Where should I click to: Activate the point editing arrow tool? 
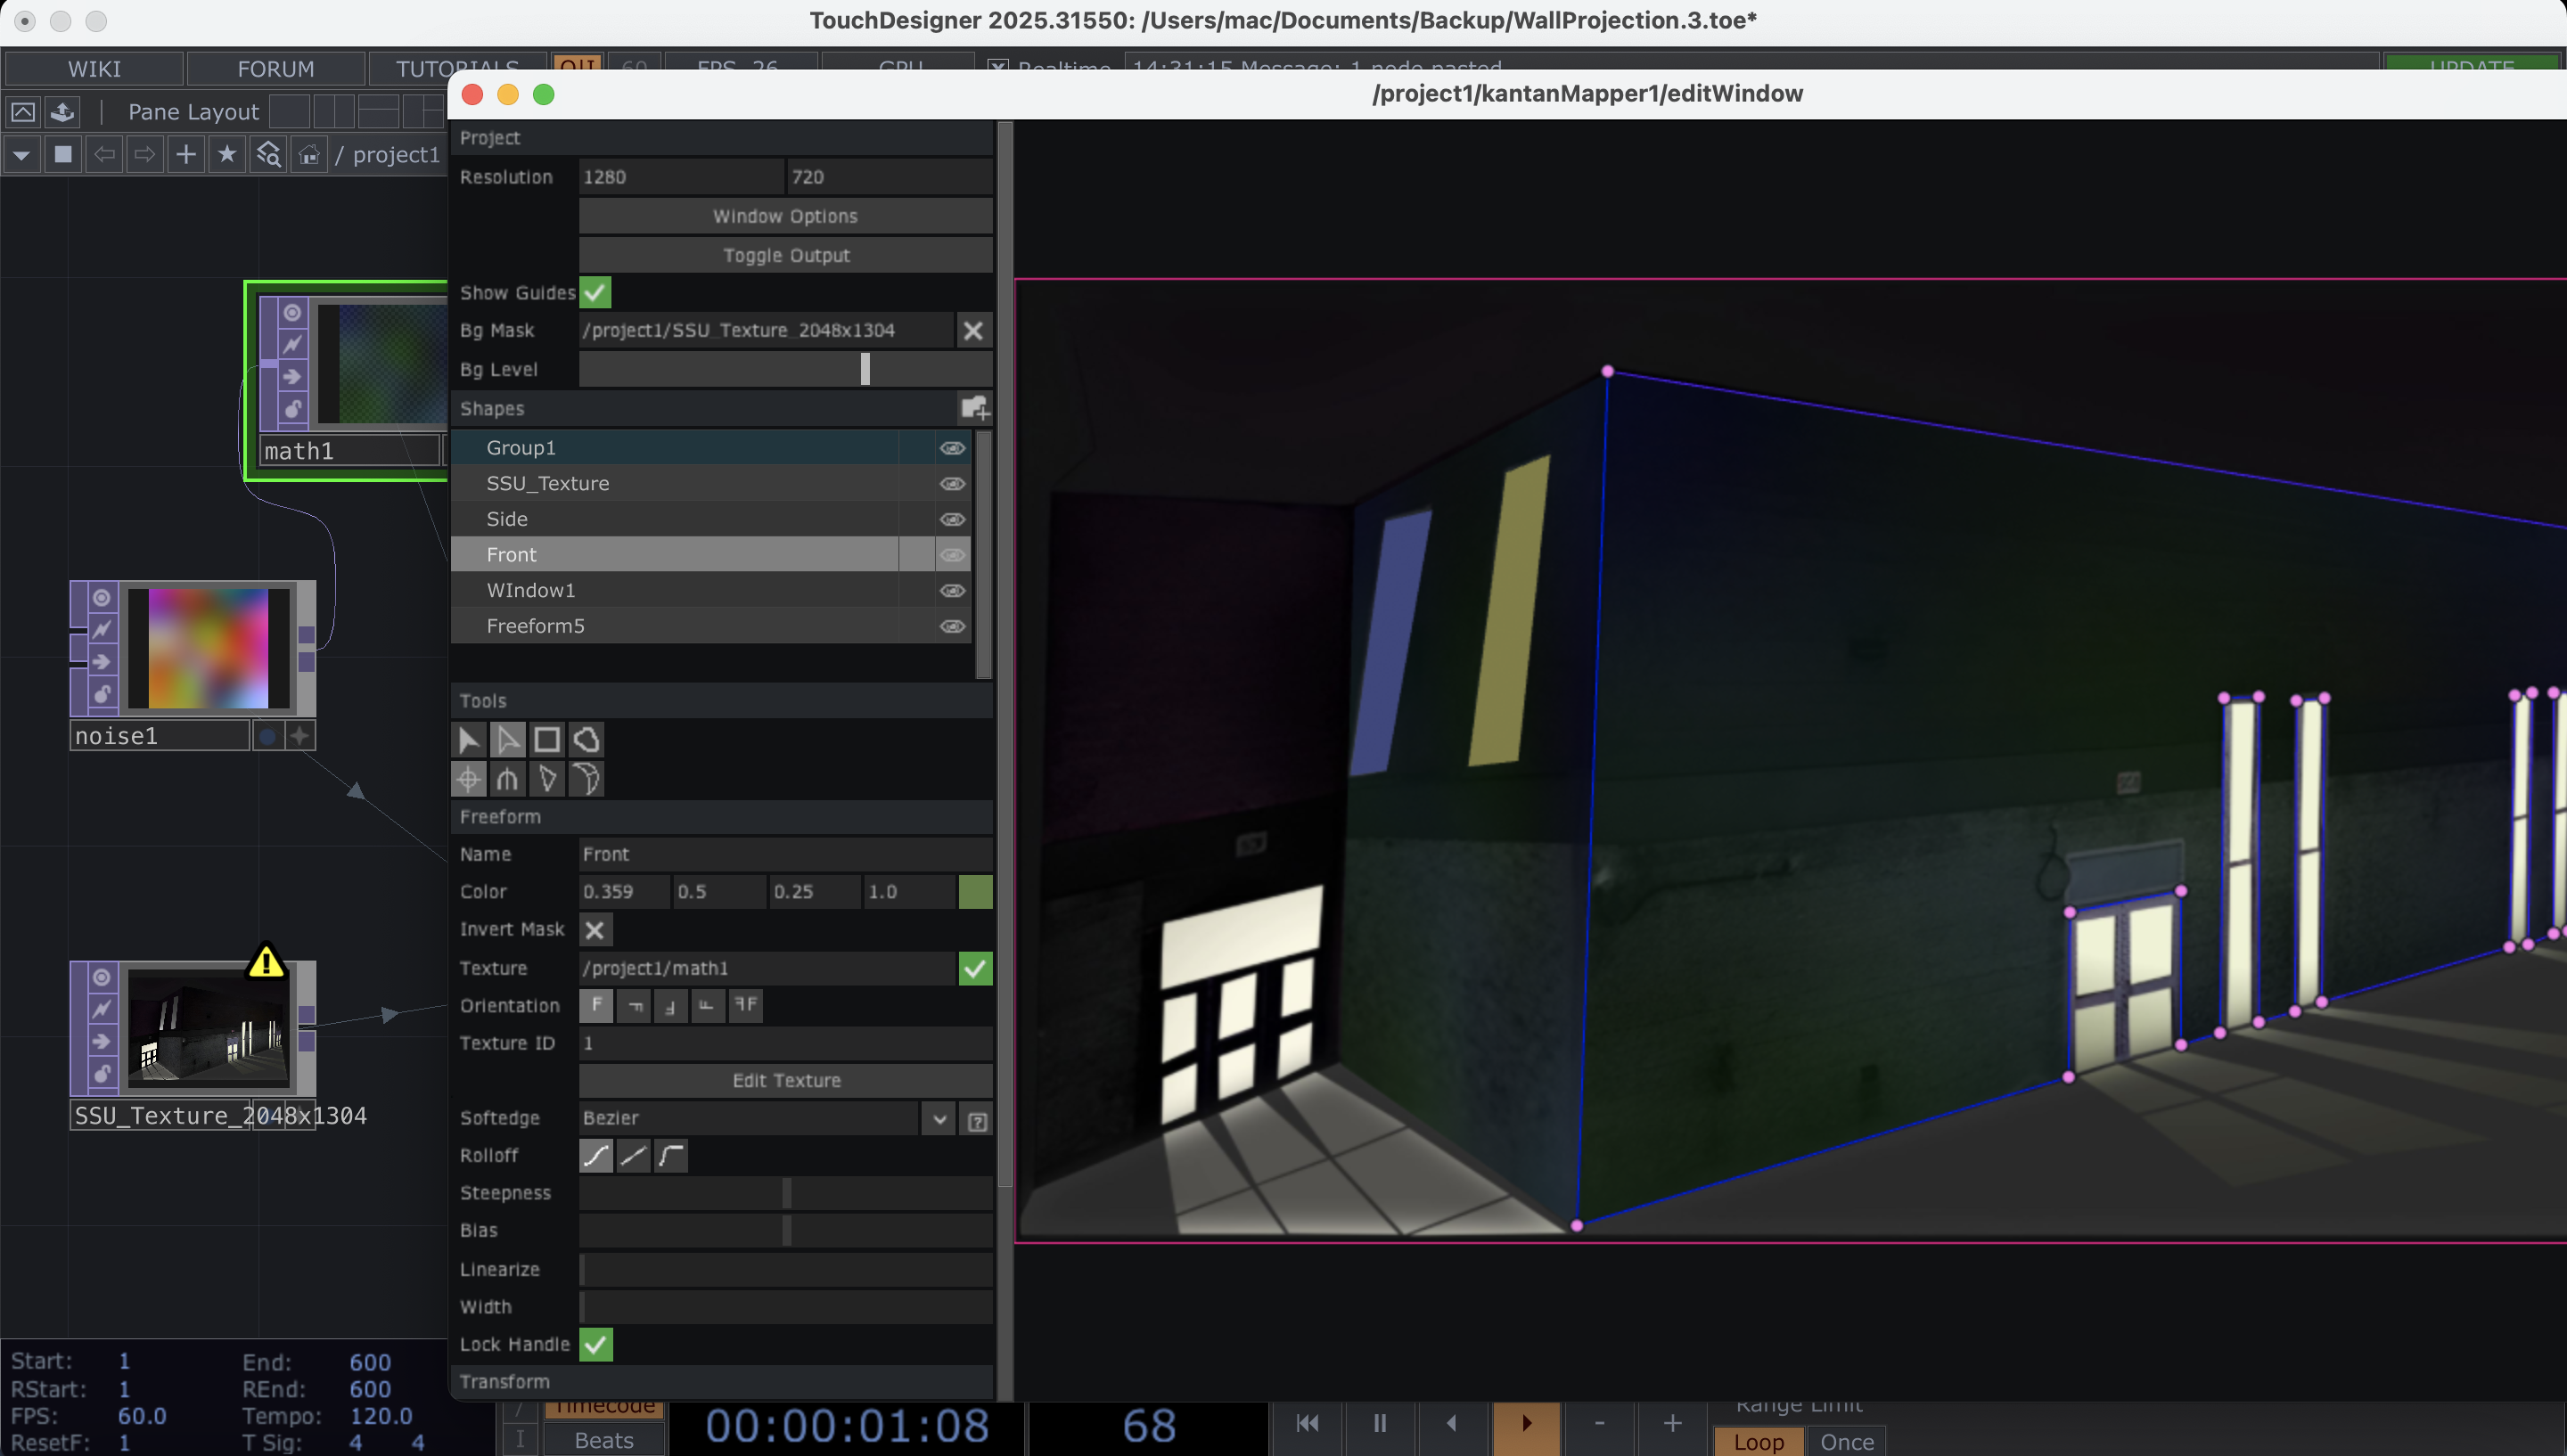[508, 739]
